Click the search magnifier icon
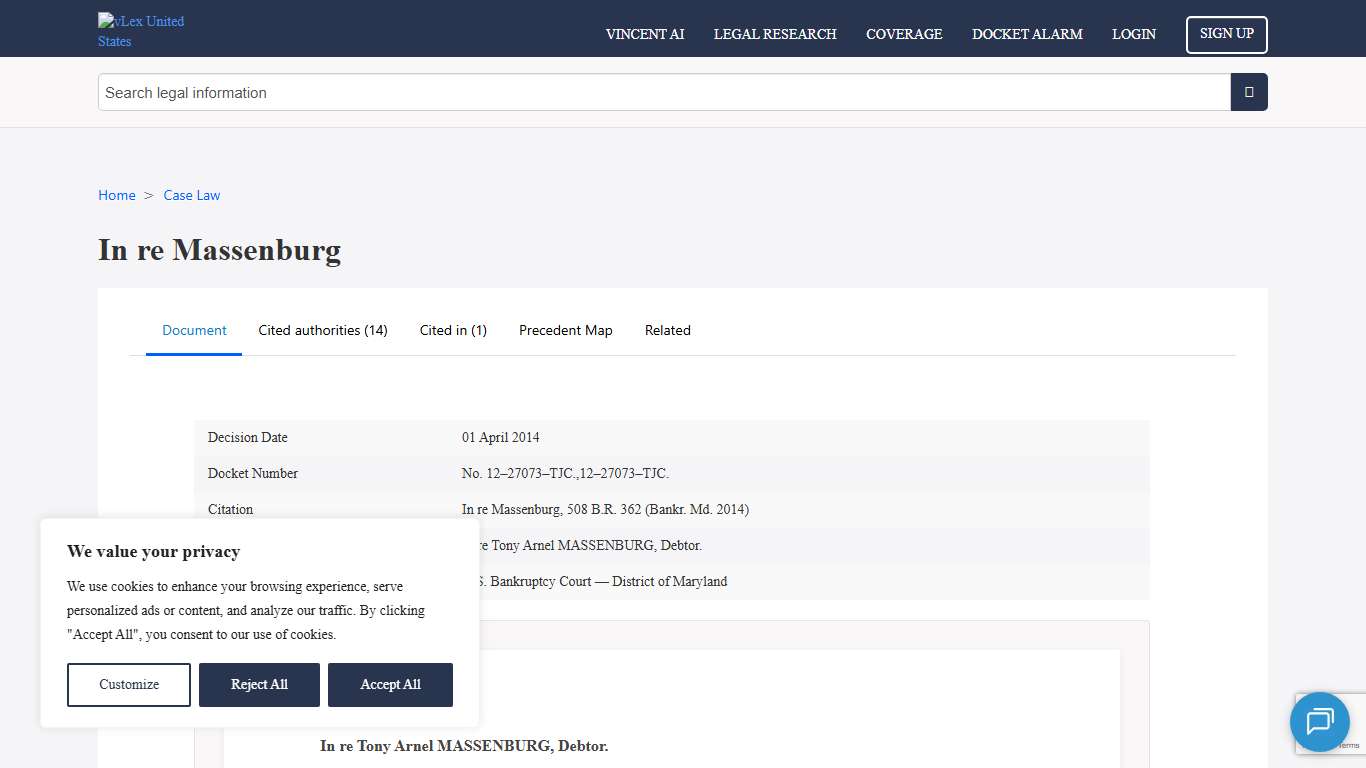The height and width of the screenshot is (768, 1366). click(x=1248, y=91)
